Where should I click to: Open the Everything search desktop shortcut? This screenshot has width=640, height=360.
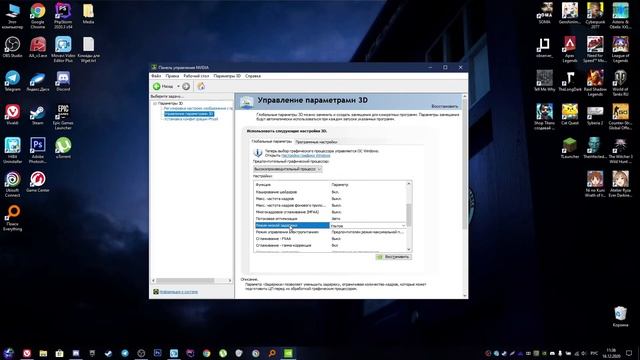pos(12,218)
